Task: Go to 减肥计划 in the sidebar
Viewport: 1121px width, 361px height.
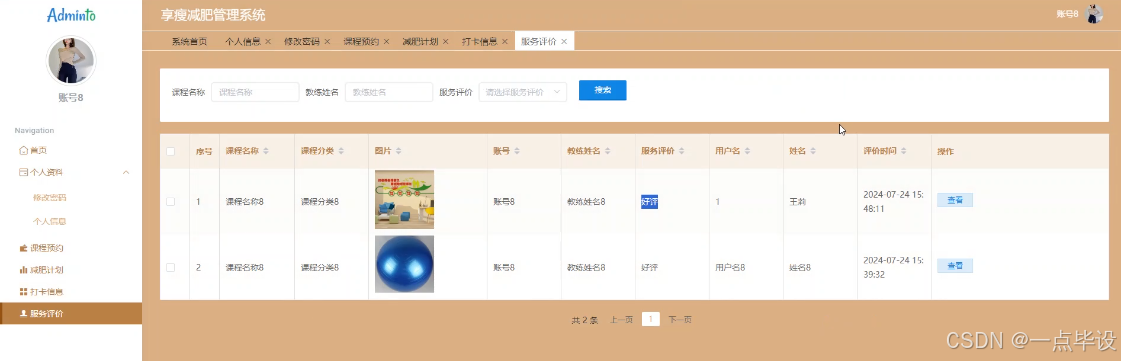Action: (41, 269)
